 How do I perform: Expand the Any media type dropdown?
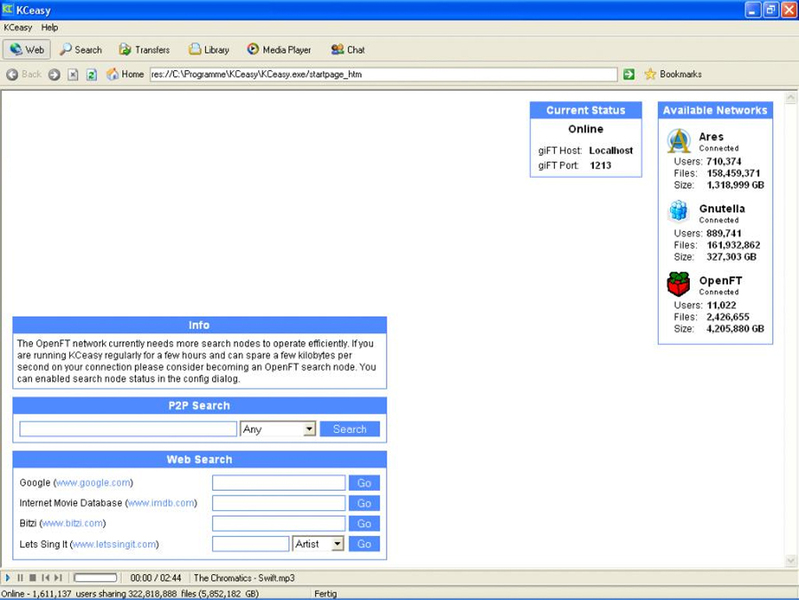click(309, 429)
